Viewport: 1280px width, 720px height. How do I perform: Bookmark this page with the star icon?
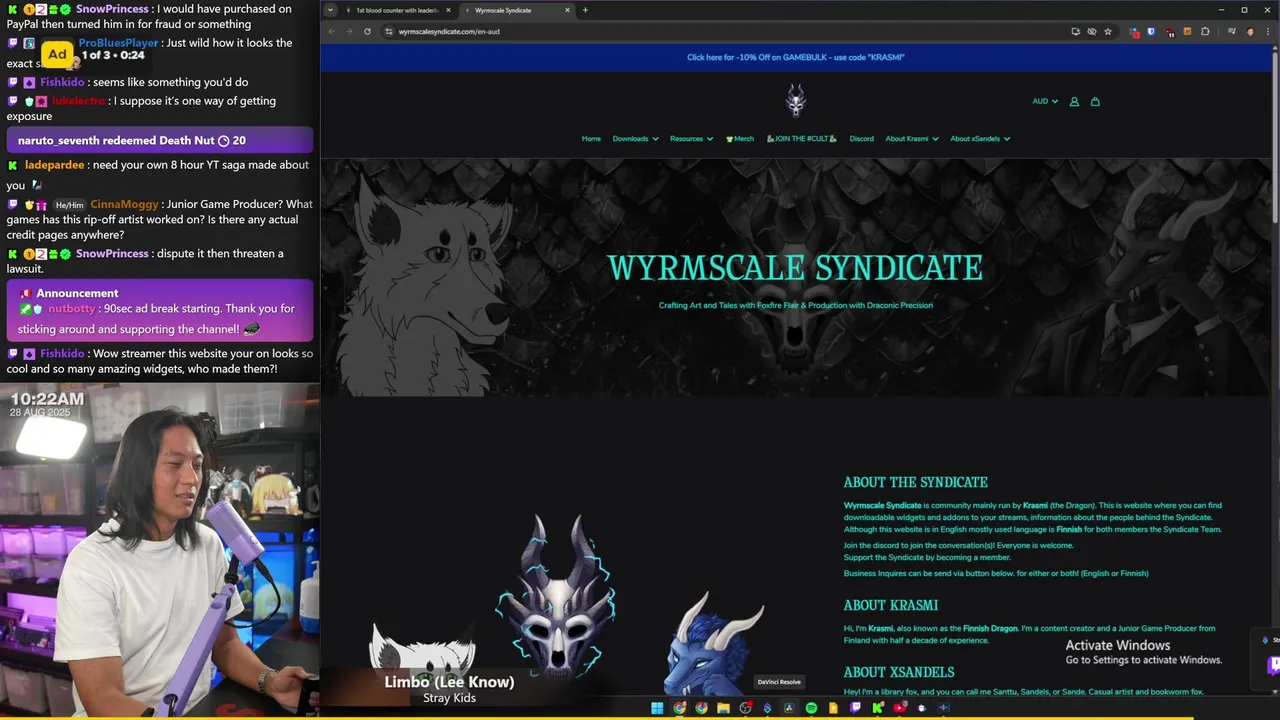click(1108, 31)
